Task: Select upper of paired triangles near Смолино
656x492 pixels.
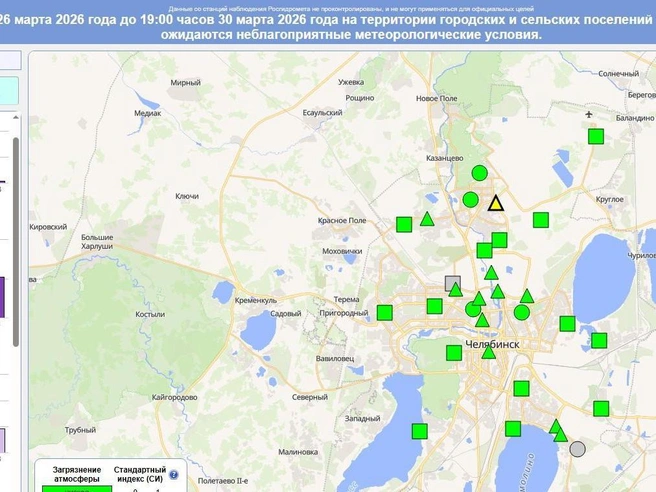Action: click(555, 426)
